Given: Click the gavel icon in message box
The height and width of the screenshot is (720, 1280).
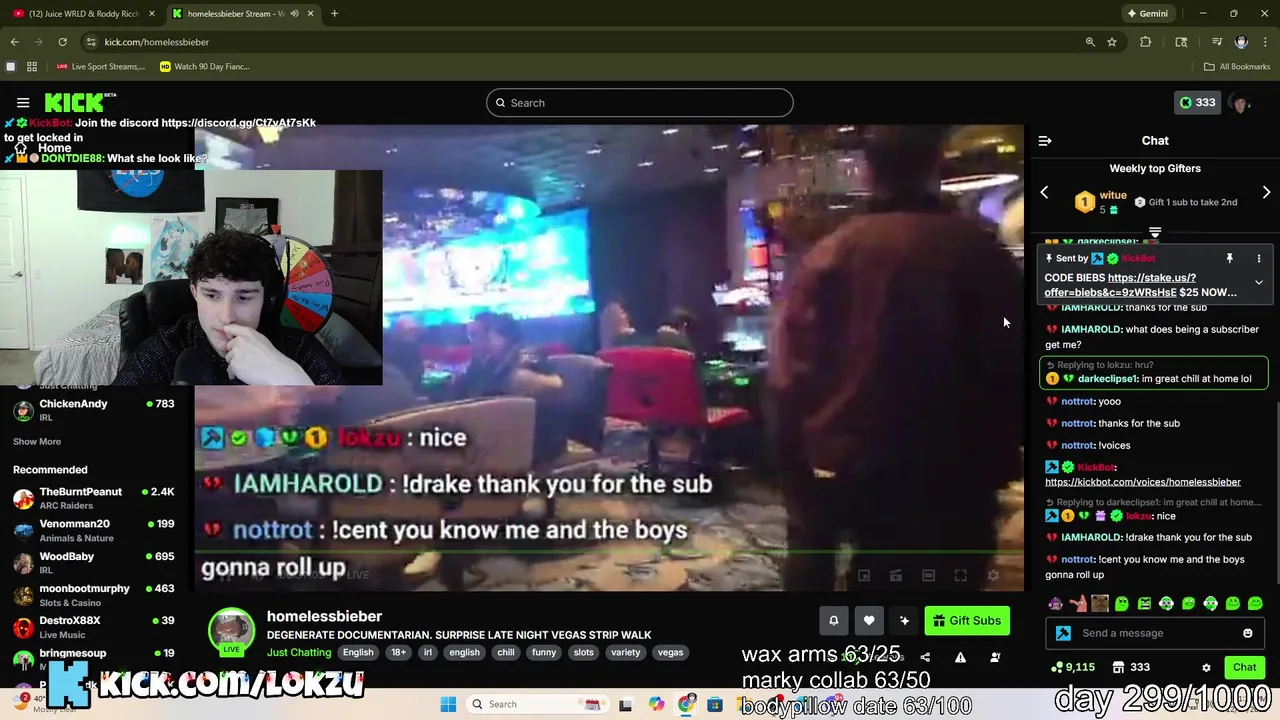Looking at the screenshot, I should click(x=1063, y=633).
